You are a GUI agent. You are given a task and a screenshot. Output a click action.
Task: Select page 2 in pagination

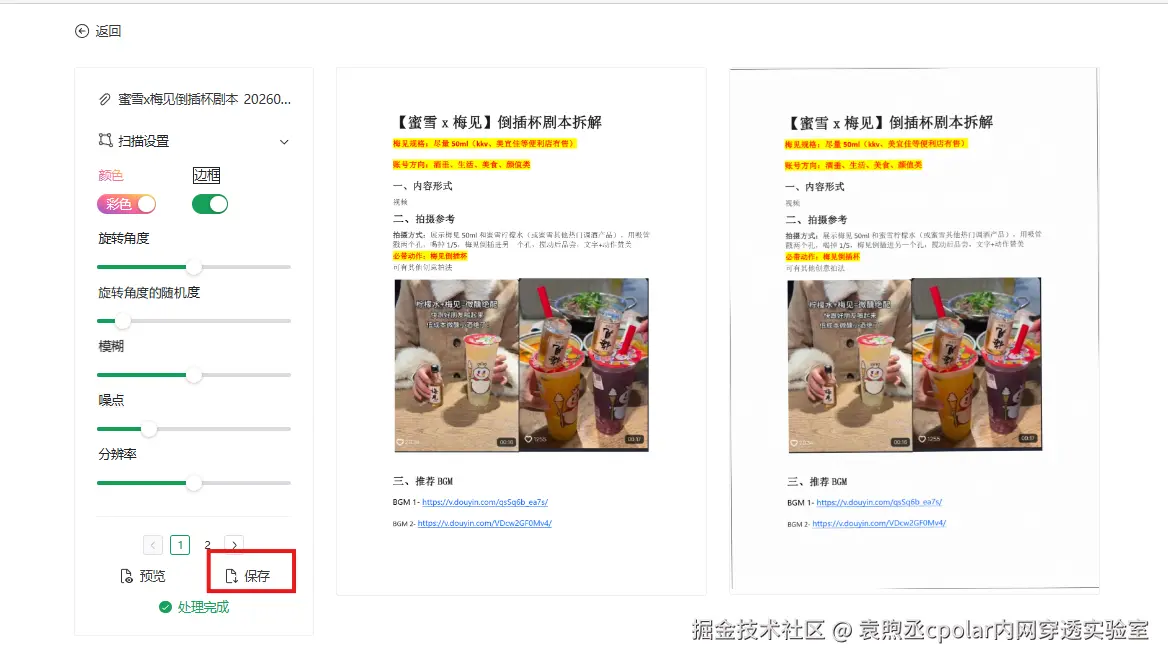click(x=207, y=545)
